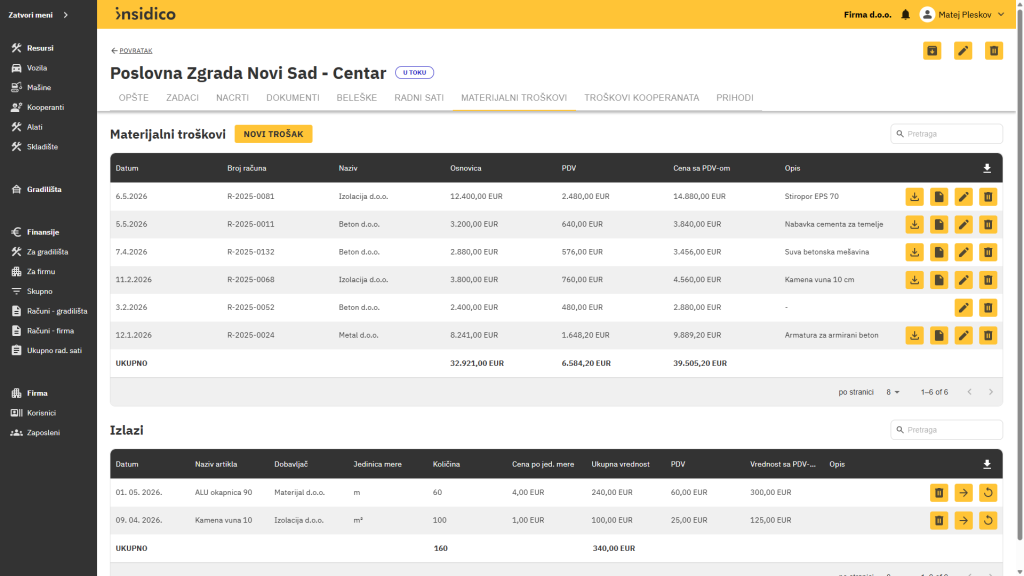Click the Izlazi search field
The image size is (1024, 576).
946,430
